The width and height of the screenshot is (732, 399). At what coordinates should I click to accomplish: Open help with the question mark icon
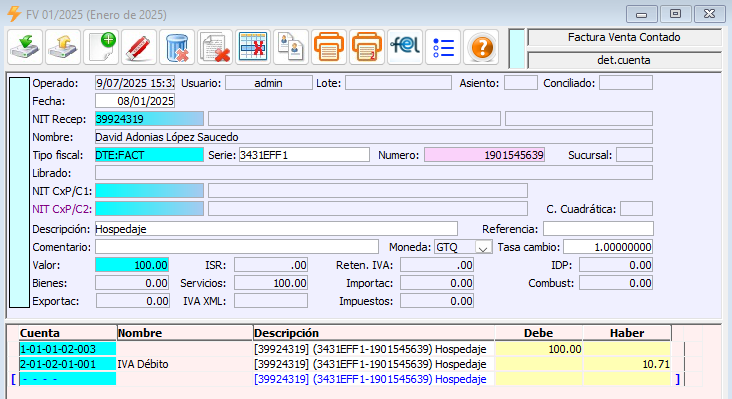tap(481, 47)
